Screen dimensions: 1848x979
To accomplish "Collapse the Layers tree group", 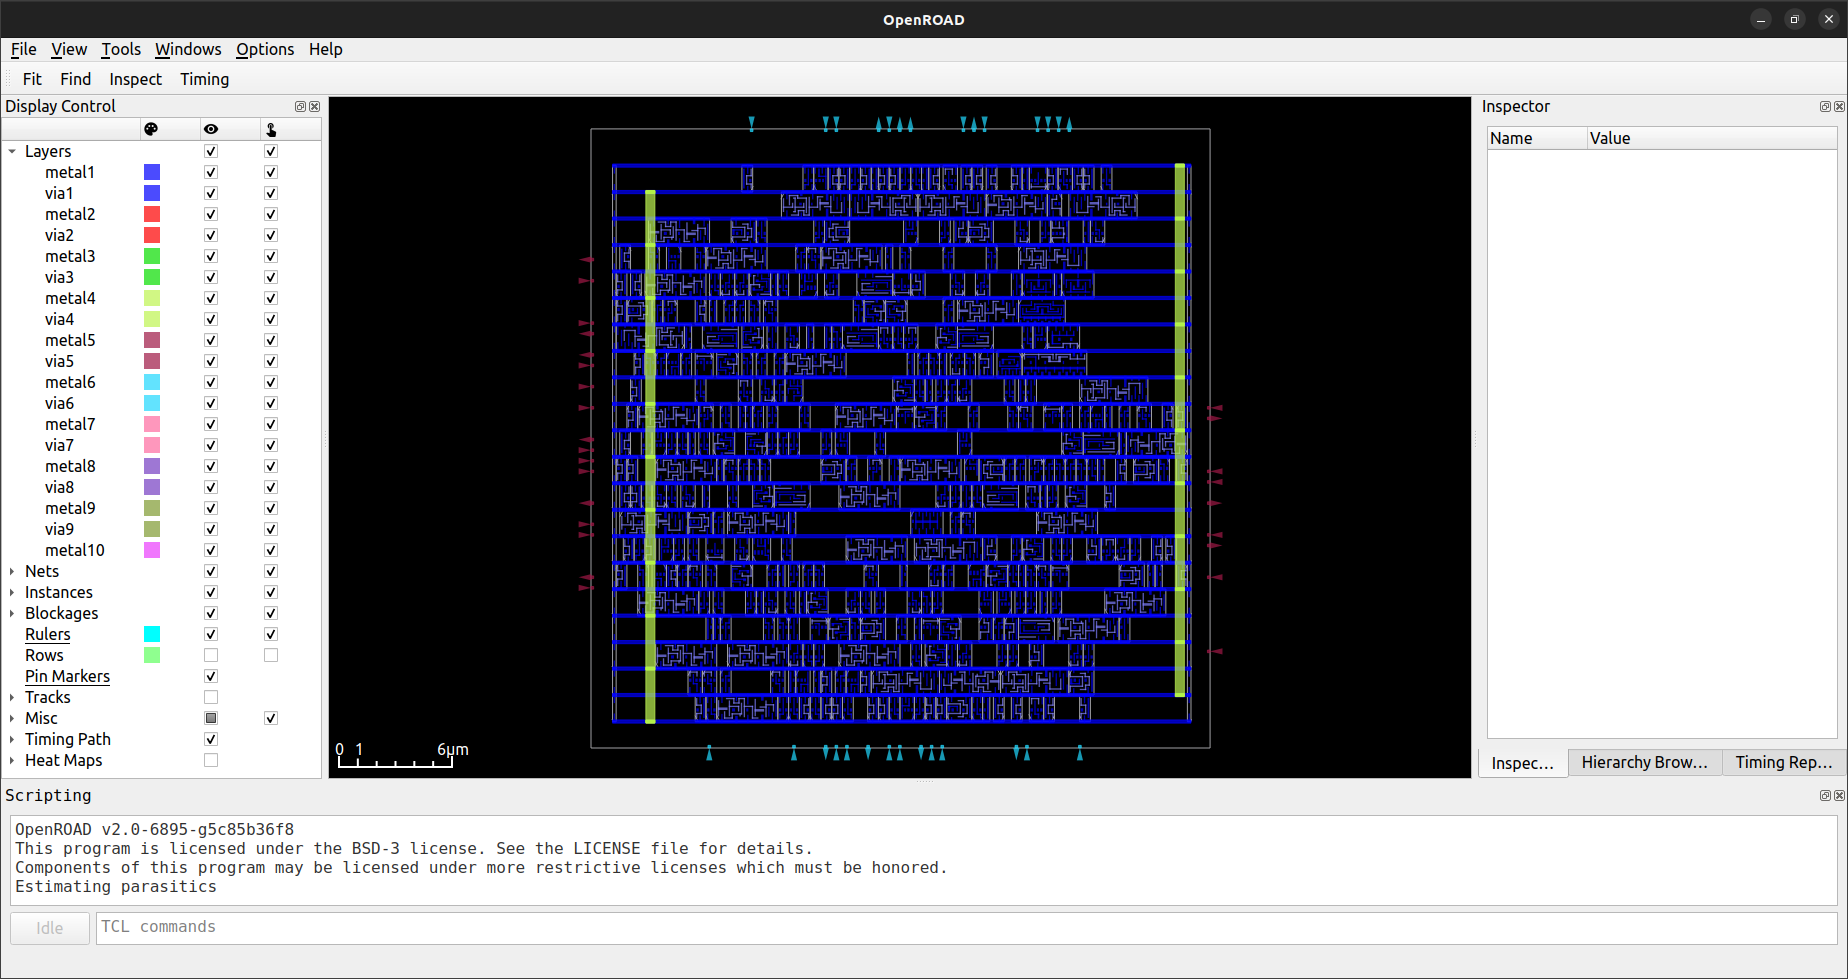I will (x=12, y=151).
